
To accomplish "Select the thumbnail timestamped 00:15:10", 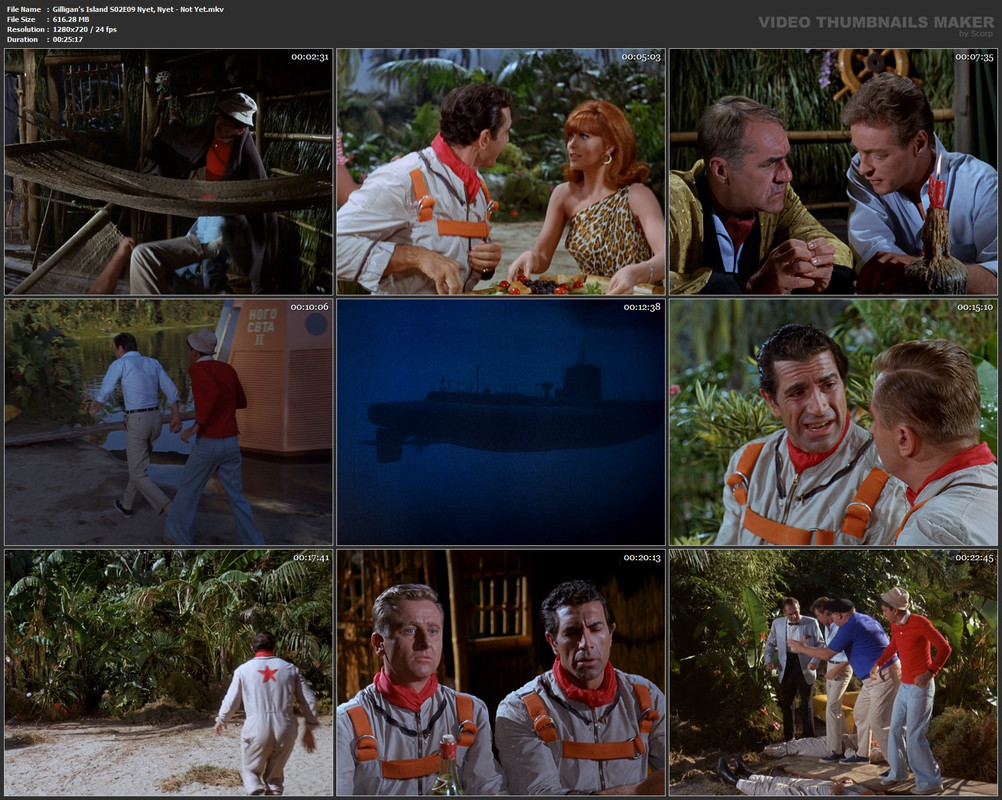I will 833,422.
